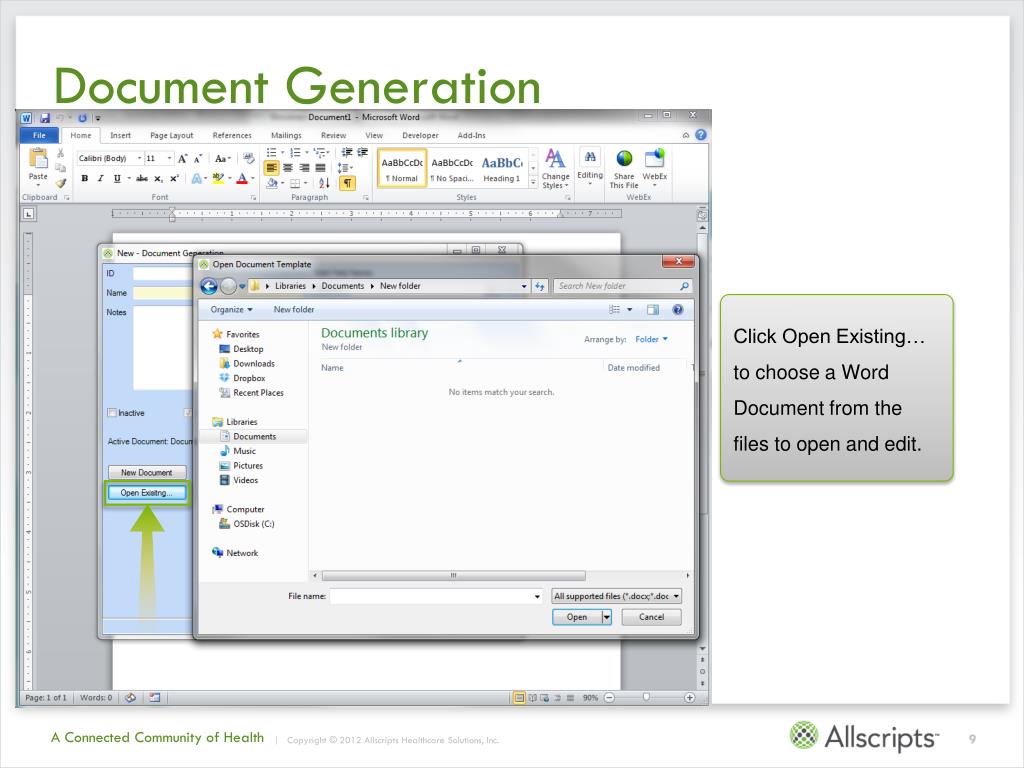Click the bullets list icon
The width and height of the screenshot is (1024, 768).
[271, 152]
